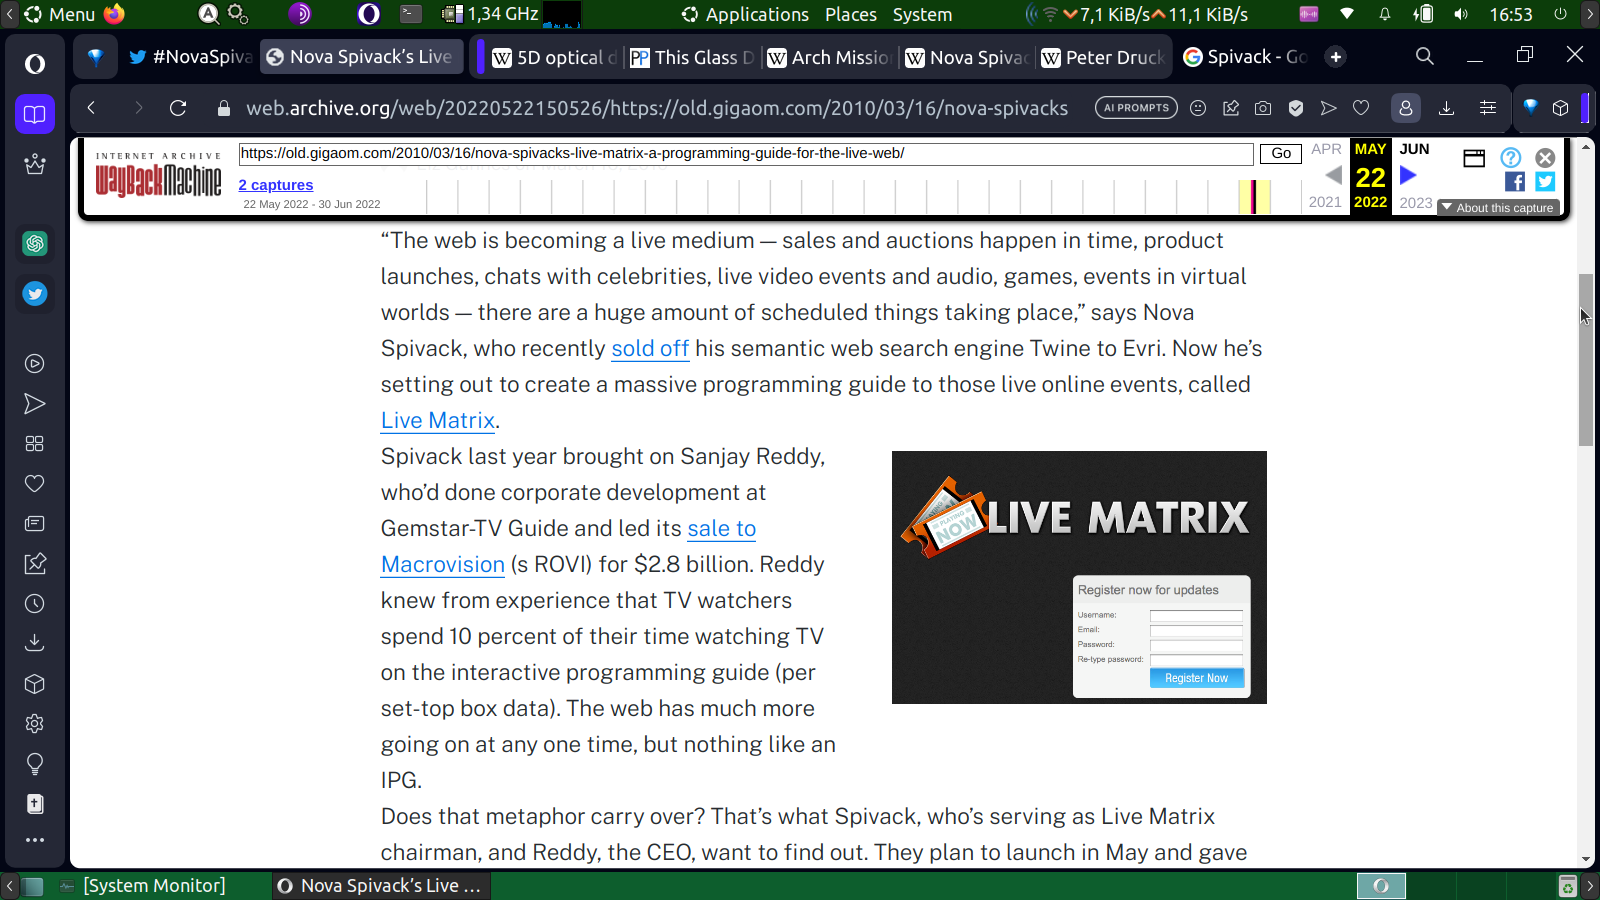This screenshot has height=900, width=1600.
Task: Add page to bookmarks with heart icon
Action: pos(1361,108)
